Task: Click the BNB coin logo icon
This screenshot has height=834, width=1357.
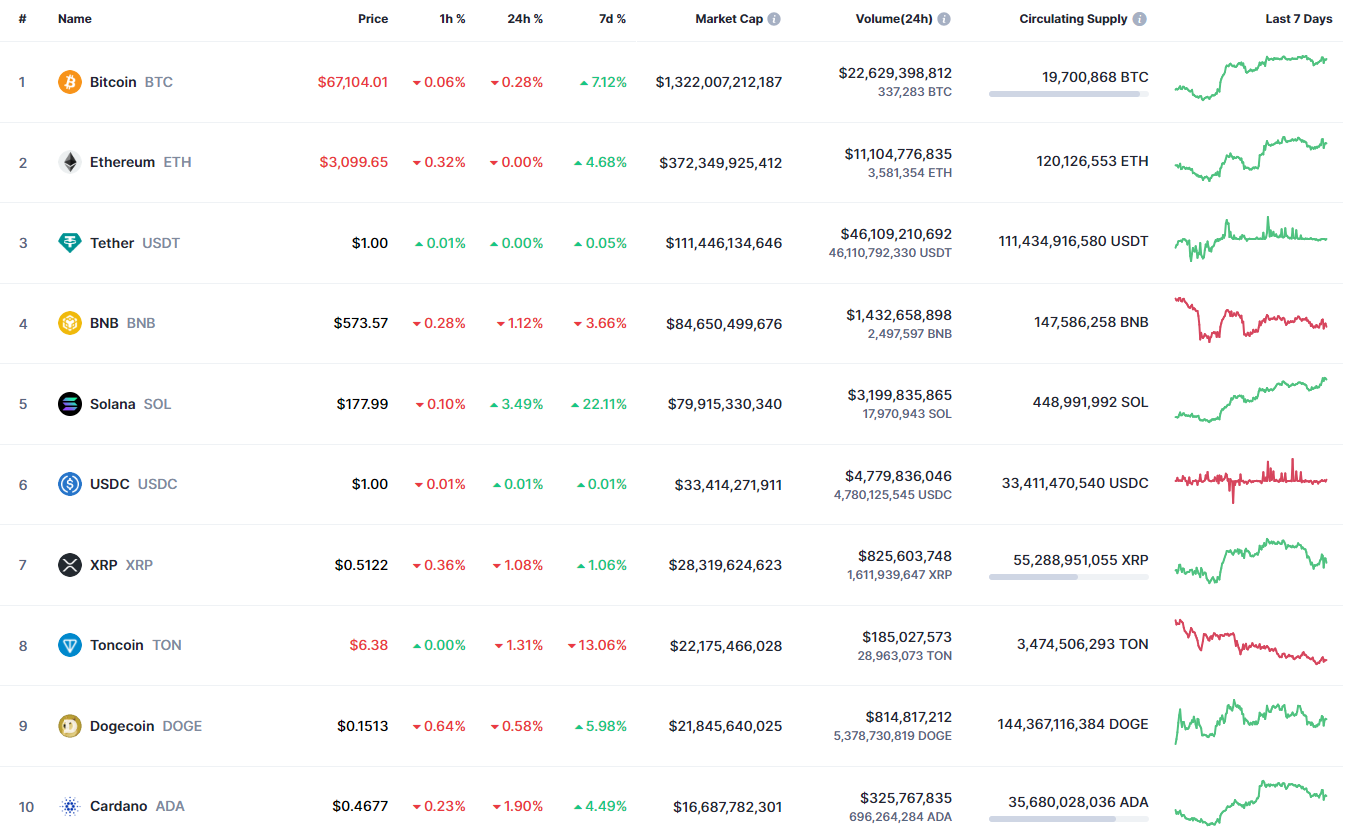Action: pyautogui.click(x=70, y=323)
